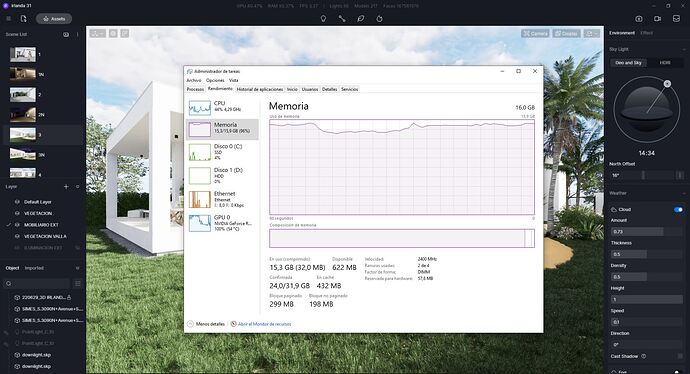Select scene thumbnail 2N

(23, 114)
